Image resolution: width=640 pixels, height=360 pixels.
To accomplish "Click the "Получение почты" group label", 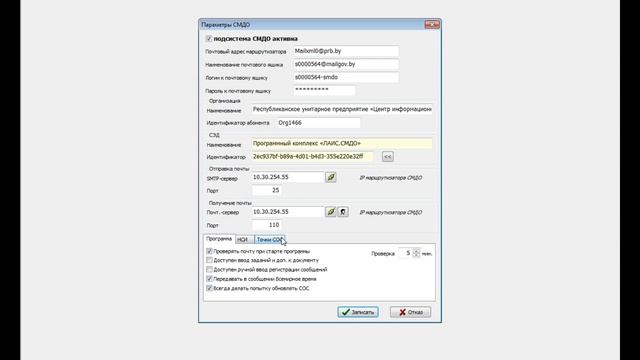I will tap(230, 203).
